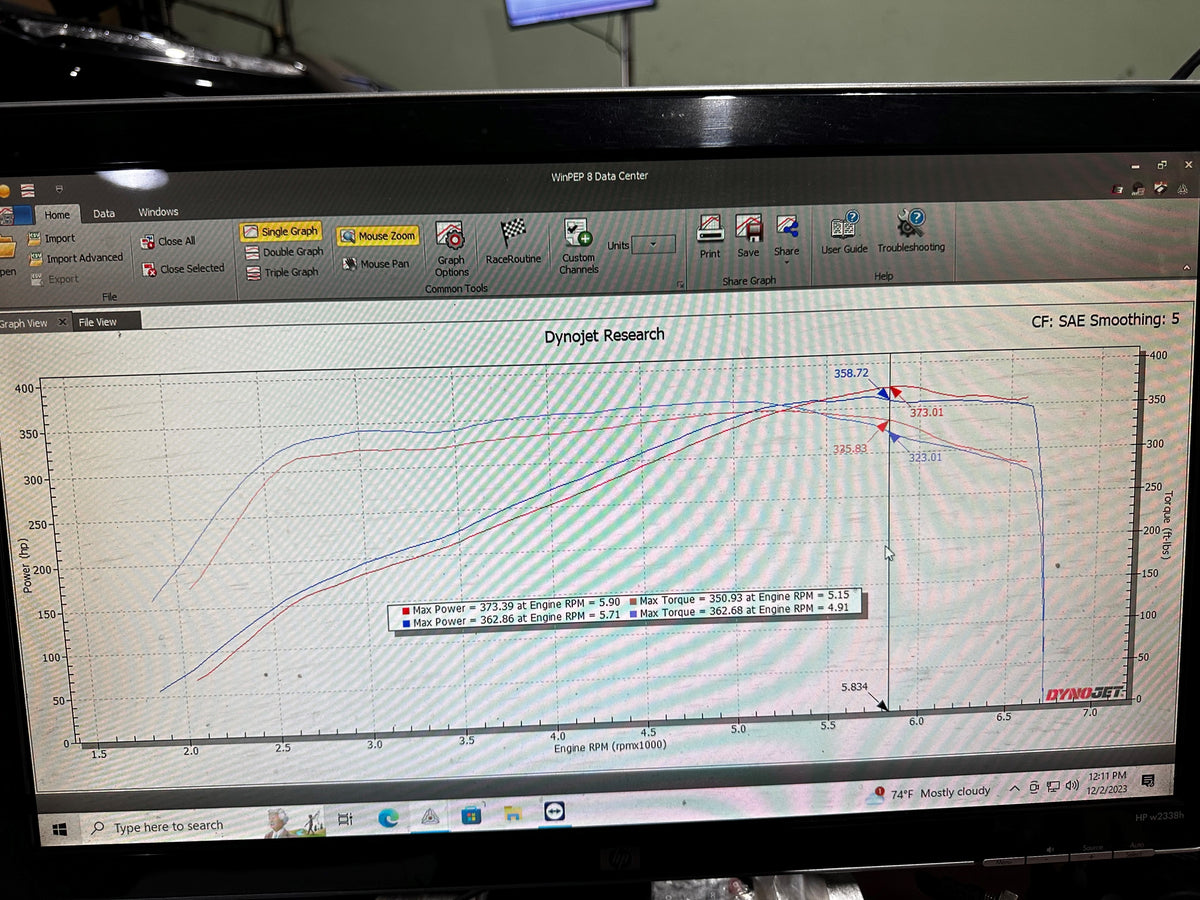Open Troubleshooting help icon
The width and height of the screenshot is (1200, 900).
pos(911,222)
